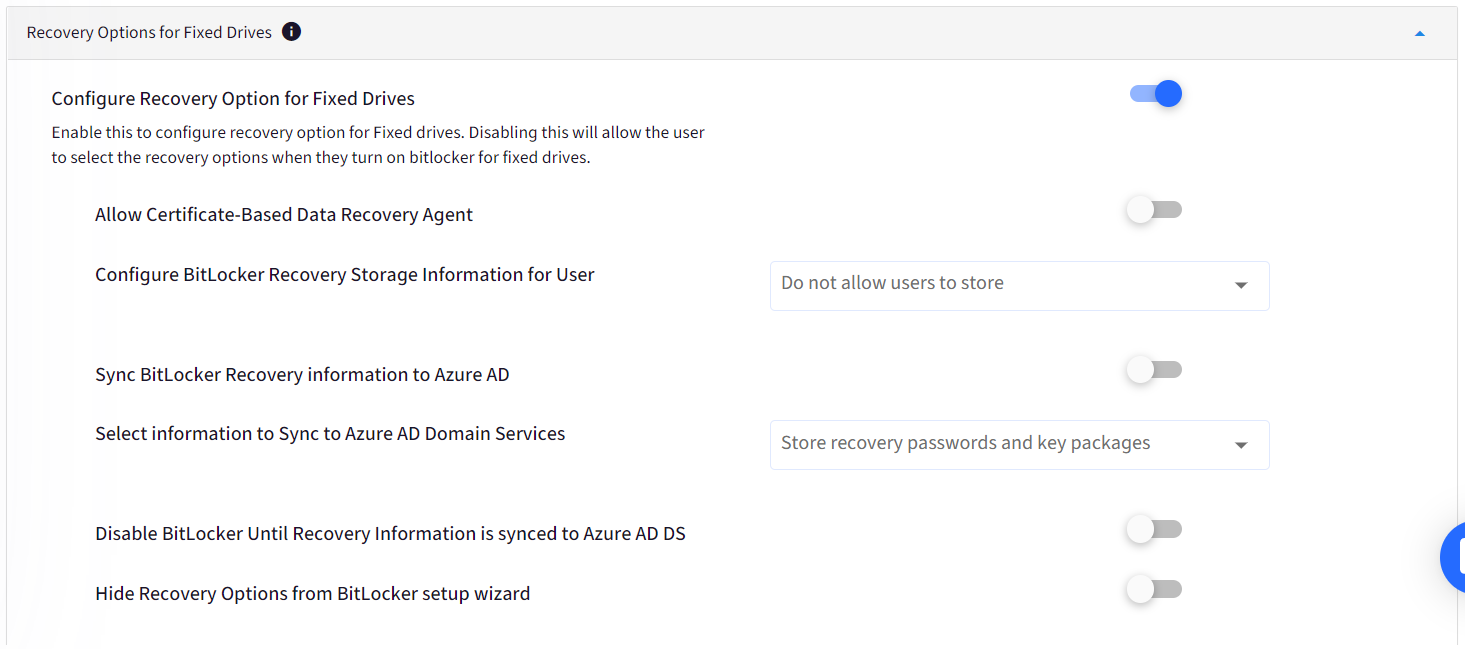Click 'Hide Recovery Options from BitLocker setup wizard' label
Screen dimensions: 1465x649
click(313, 593)
